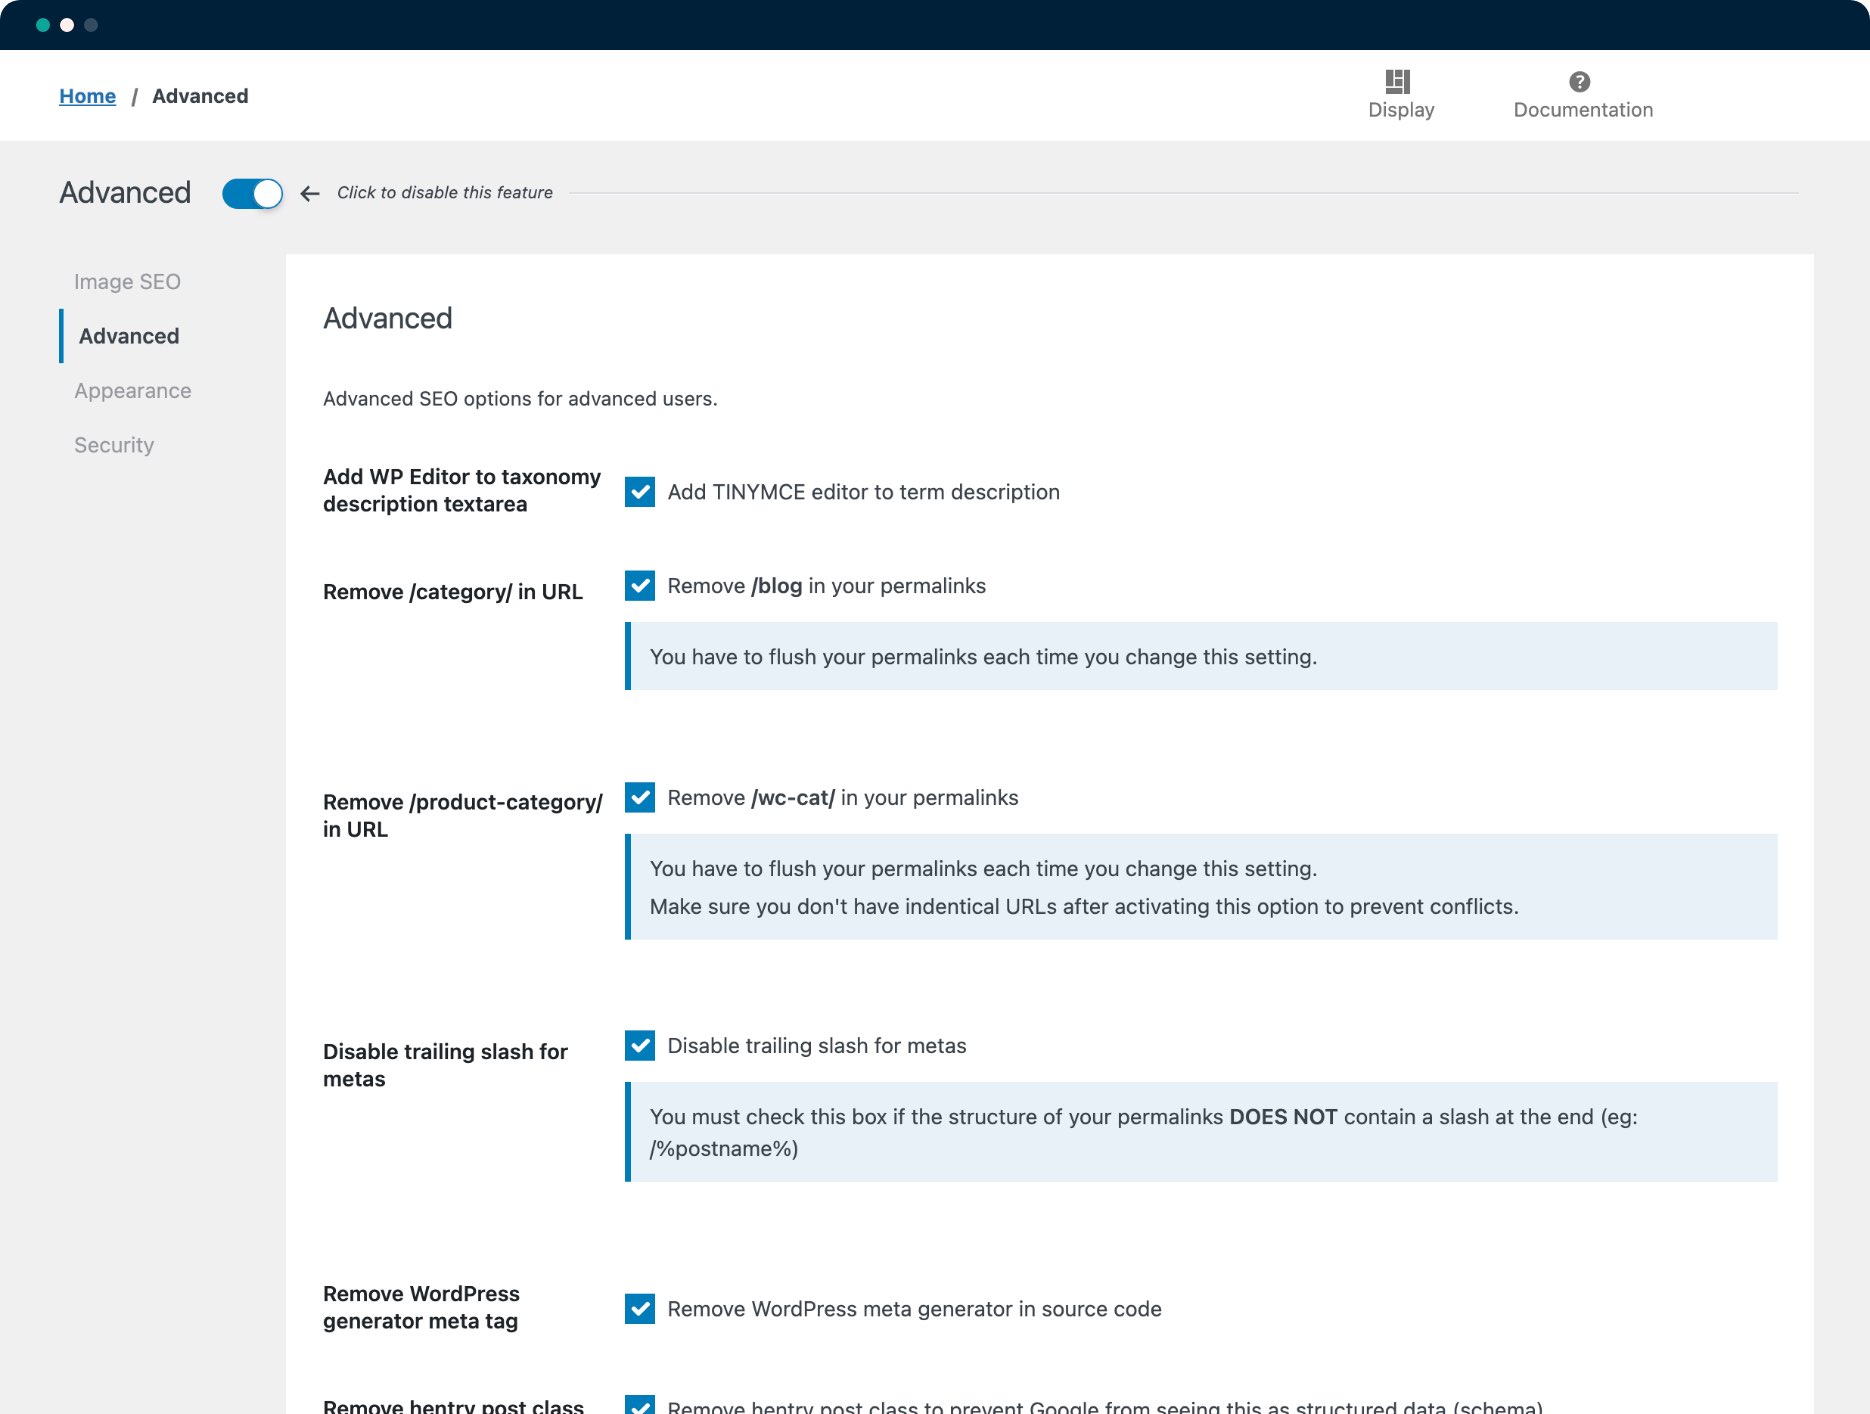Screen dimensions: 1870x1414
Task: Uncheck the Remove hentry post class checkbox
Action: point(640,1405)
